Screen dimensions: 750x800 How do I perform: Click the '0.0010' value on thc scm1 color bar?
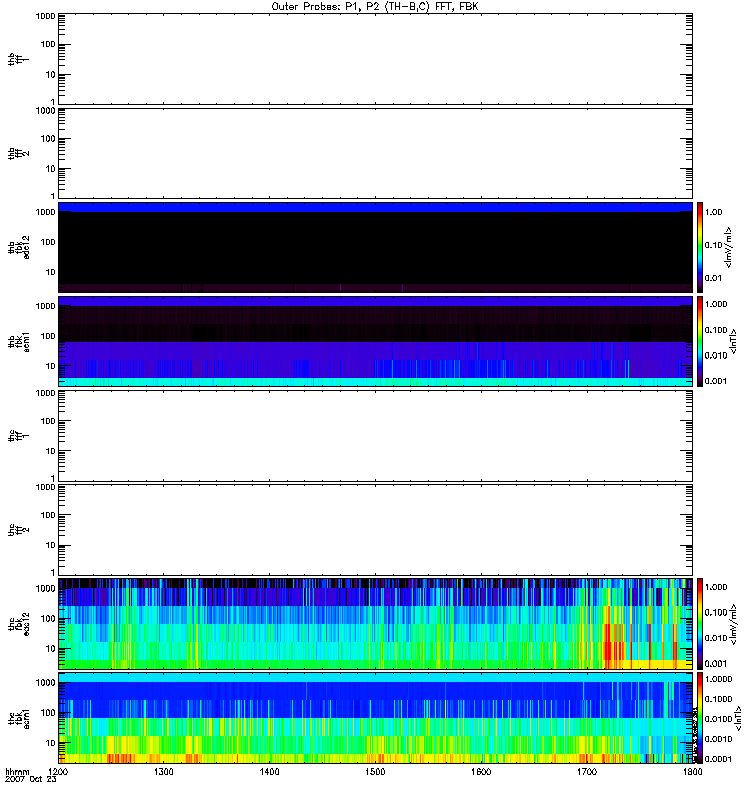(x=718, y=739)
